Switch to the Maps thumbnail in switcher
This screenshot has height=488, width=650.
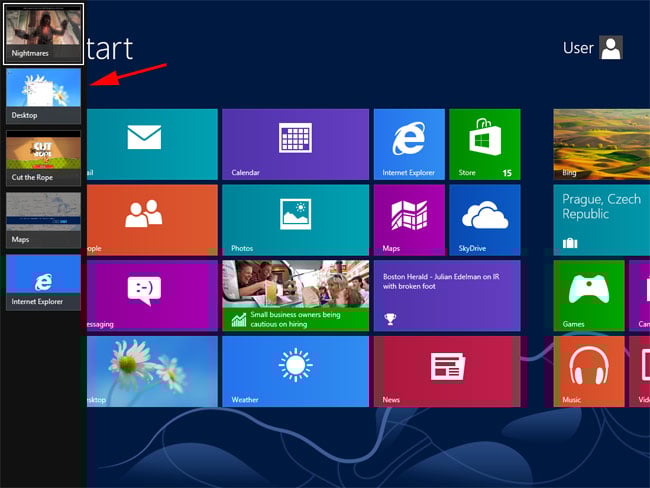(x=44, y=221)
